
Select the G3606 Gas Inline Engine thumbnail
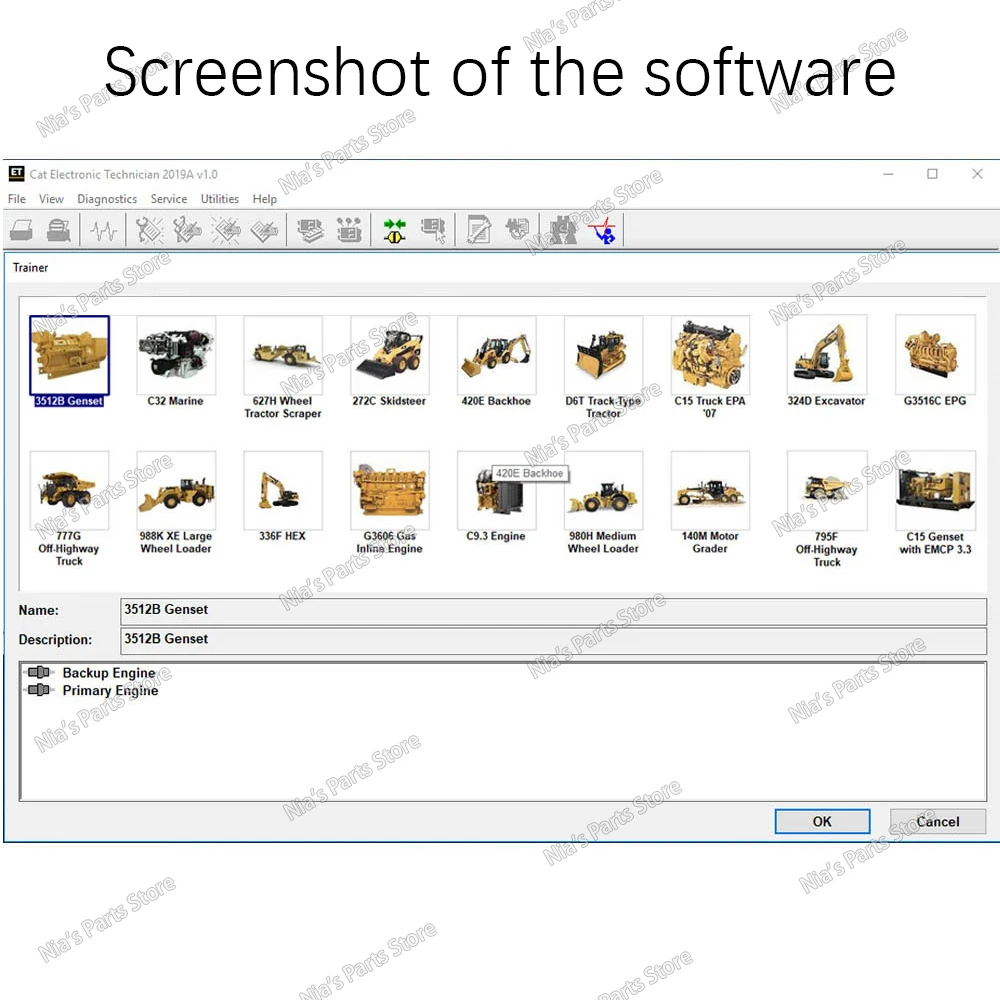click(x=390, y=490)
